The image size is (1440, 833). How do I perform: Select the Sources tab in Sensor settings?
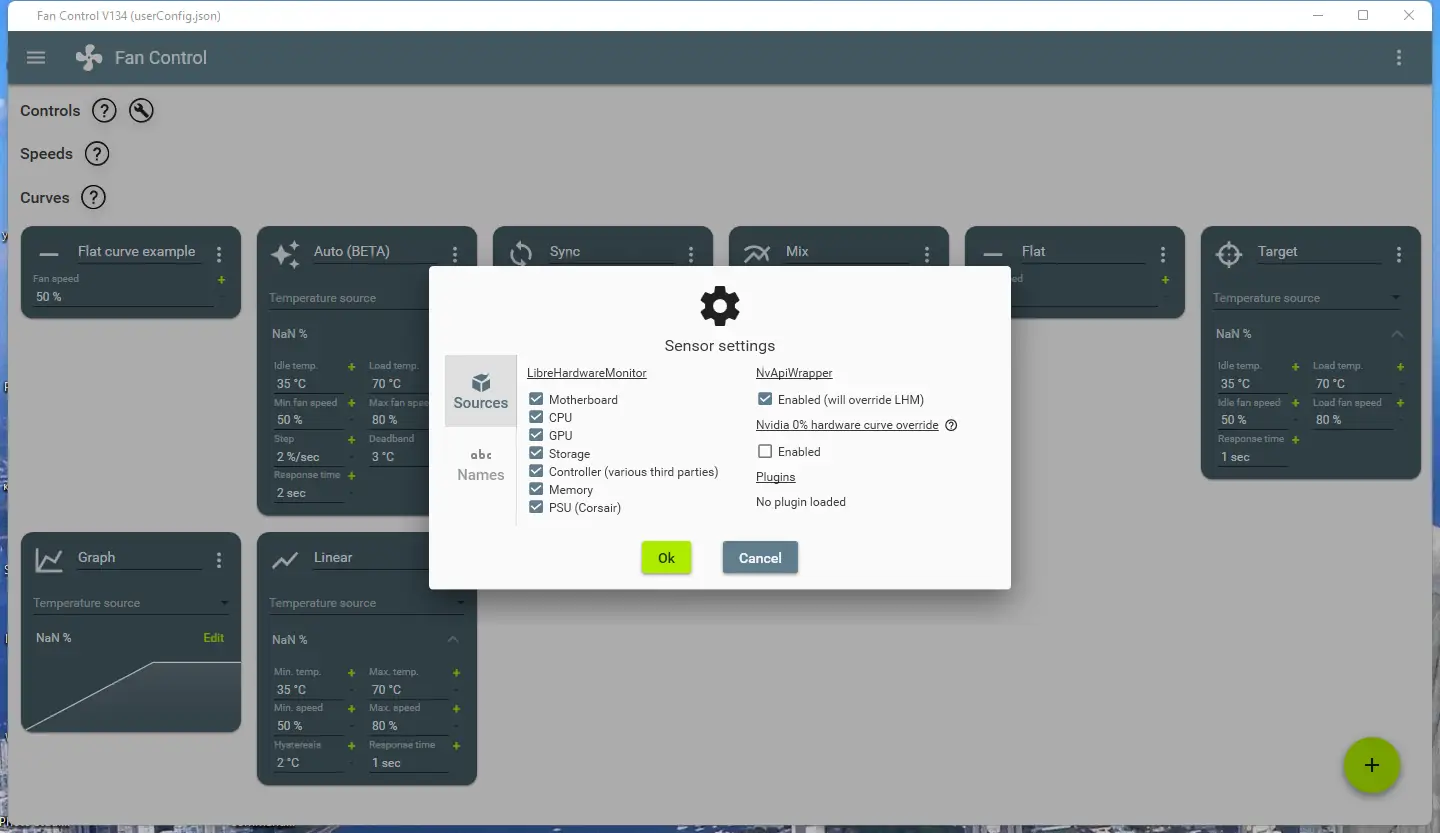click(481, 391)
